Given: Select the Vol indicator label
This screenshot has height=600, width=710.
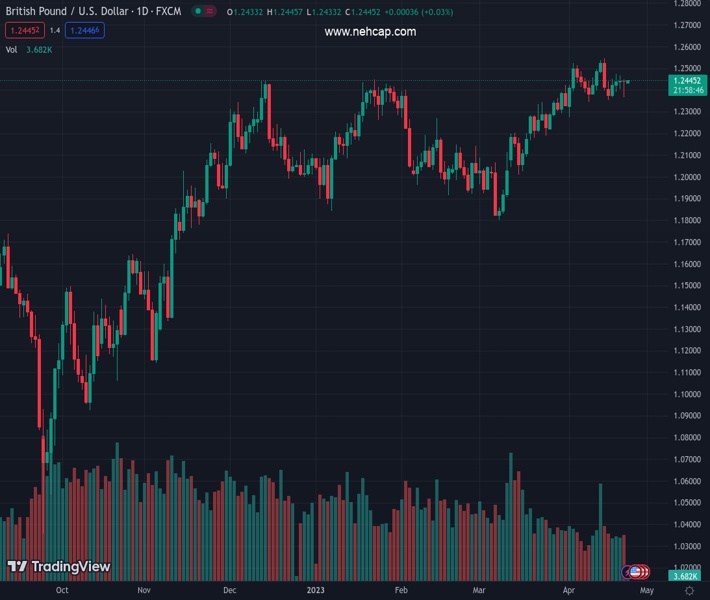Looking at the screenshot, I should 12,49.
